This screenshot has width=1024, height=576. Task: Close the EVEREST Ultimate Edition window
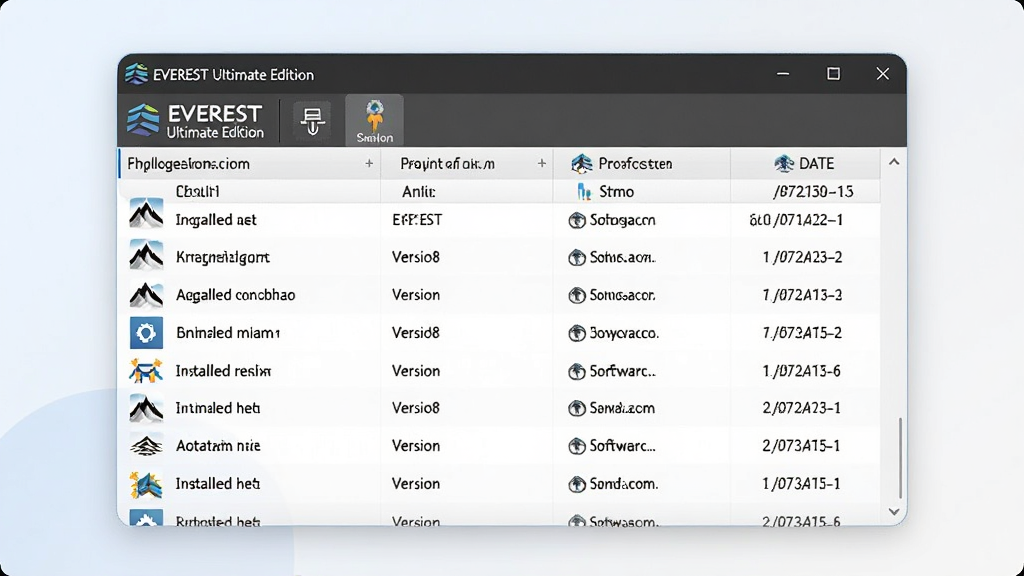(x=882, y=74)
